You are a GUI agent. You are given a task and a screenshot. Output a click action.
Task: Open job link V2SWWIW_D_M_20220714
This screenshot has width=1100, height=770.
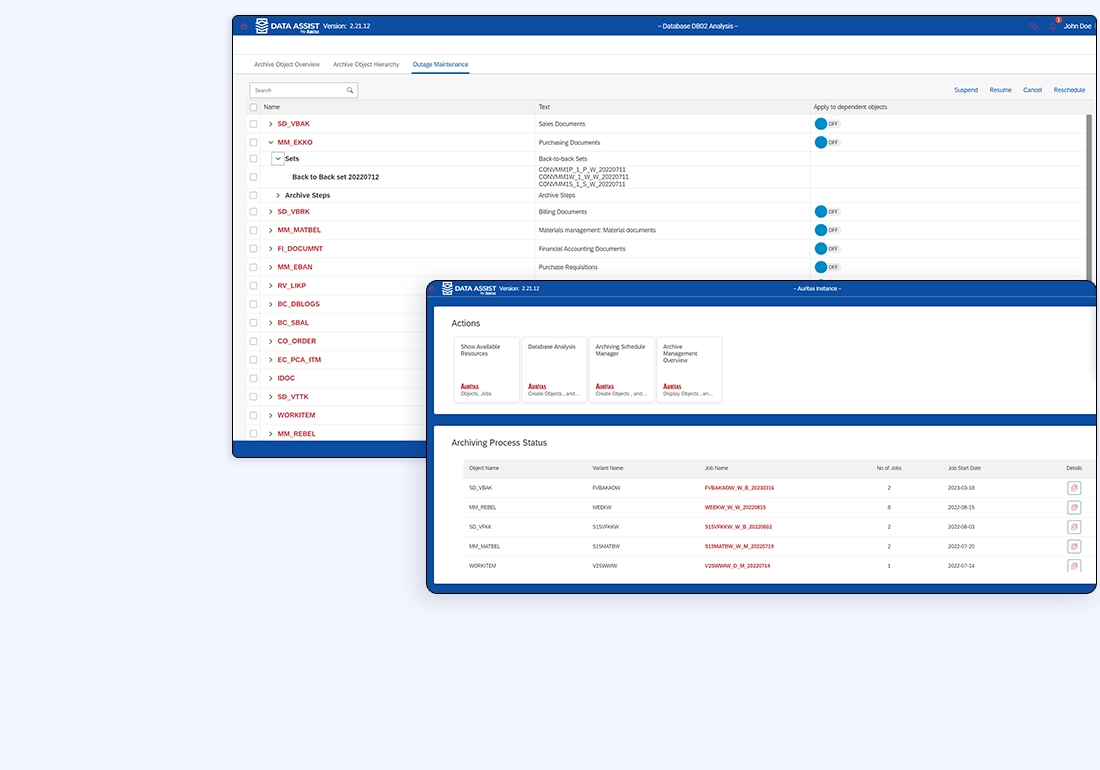[737, 566]
